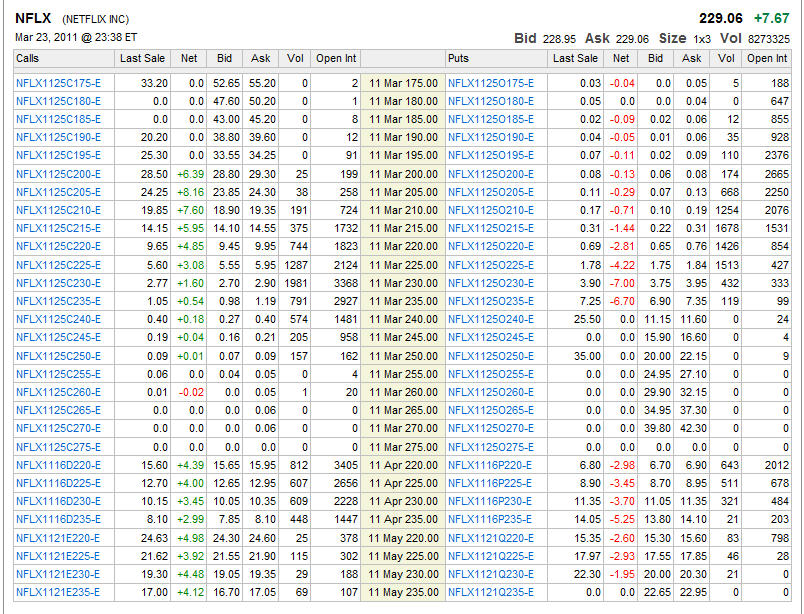This screenshot has height=614, width=804.
Task: Click the Puts column header
Action: [460, 58]
